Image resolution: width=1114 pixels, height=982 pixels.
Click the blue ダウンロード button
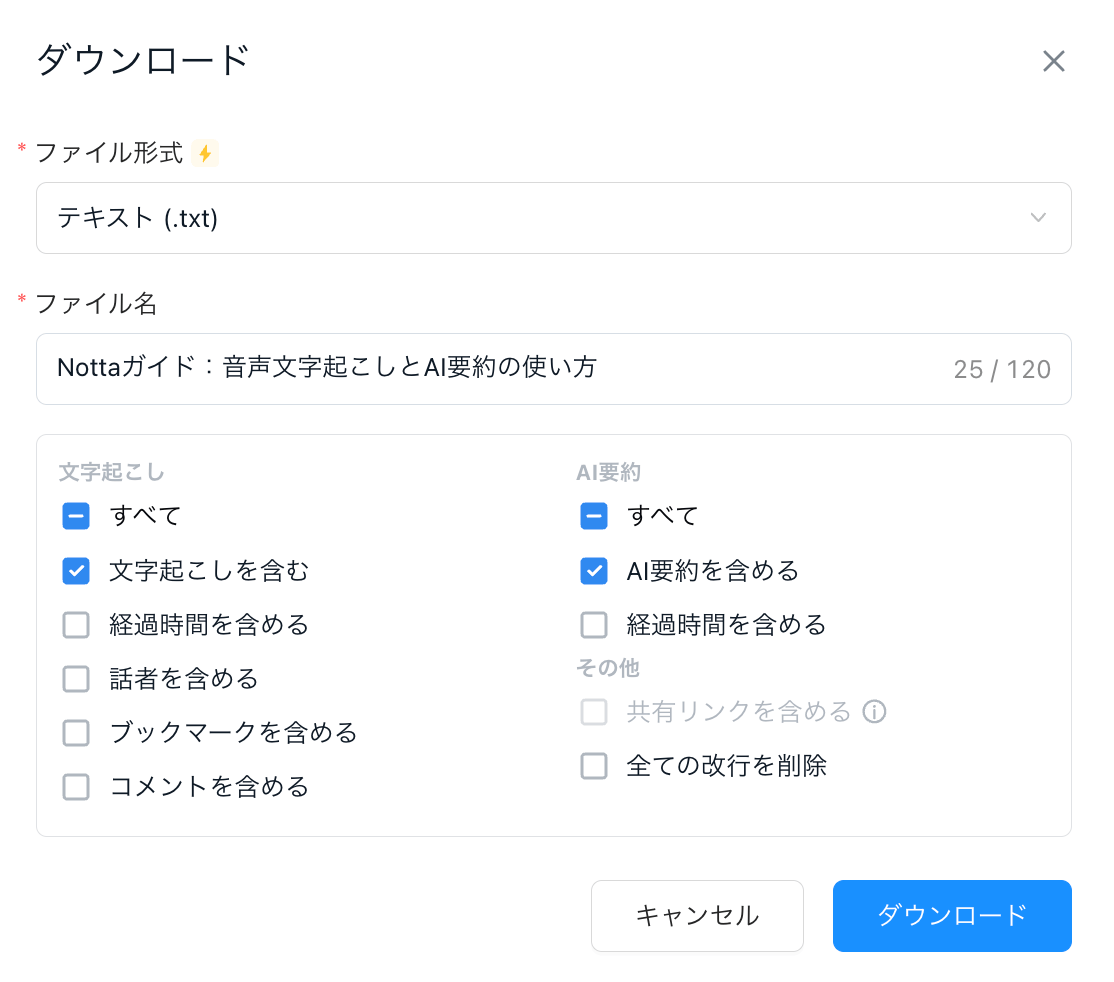point(952,915)
